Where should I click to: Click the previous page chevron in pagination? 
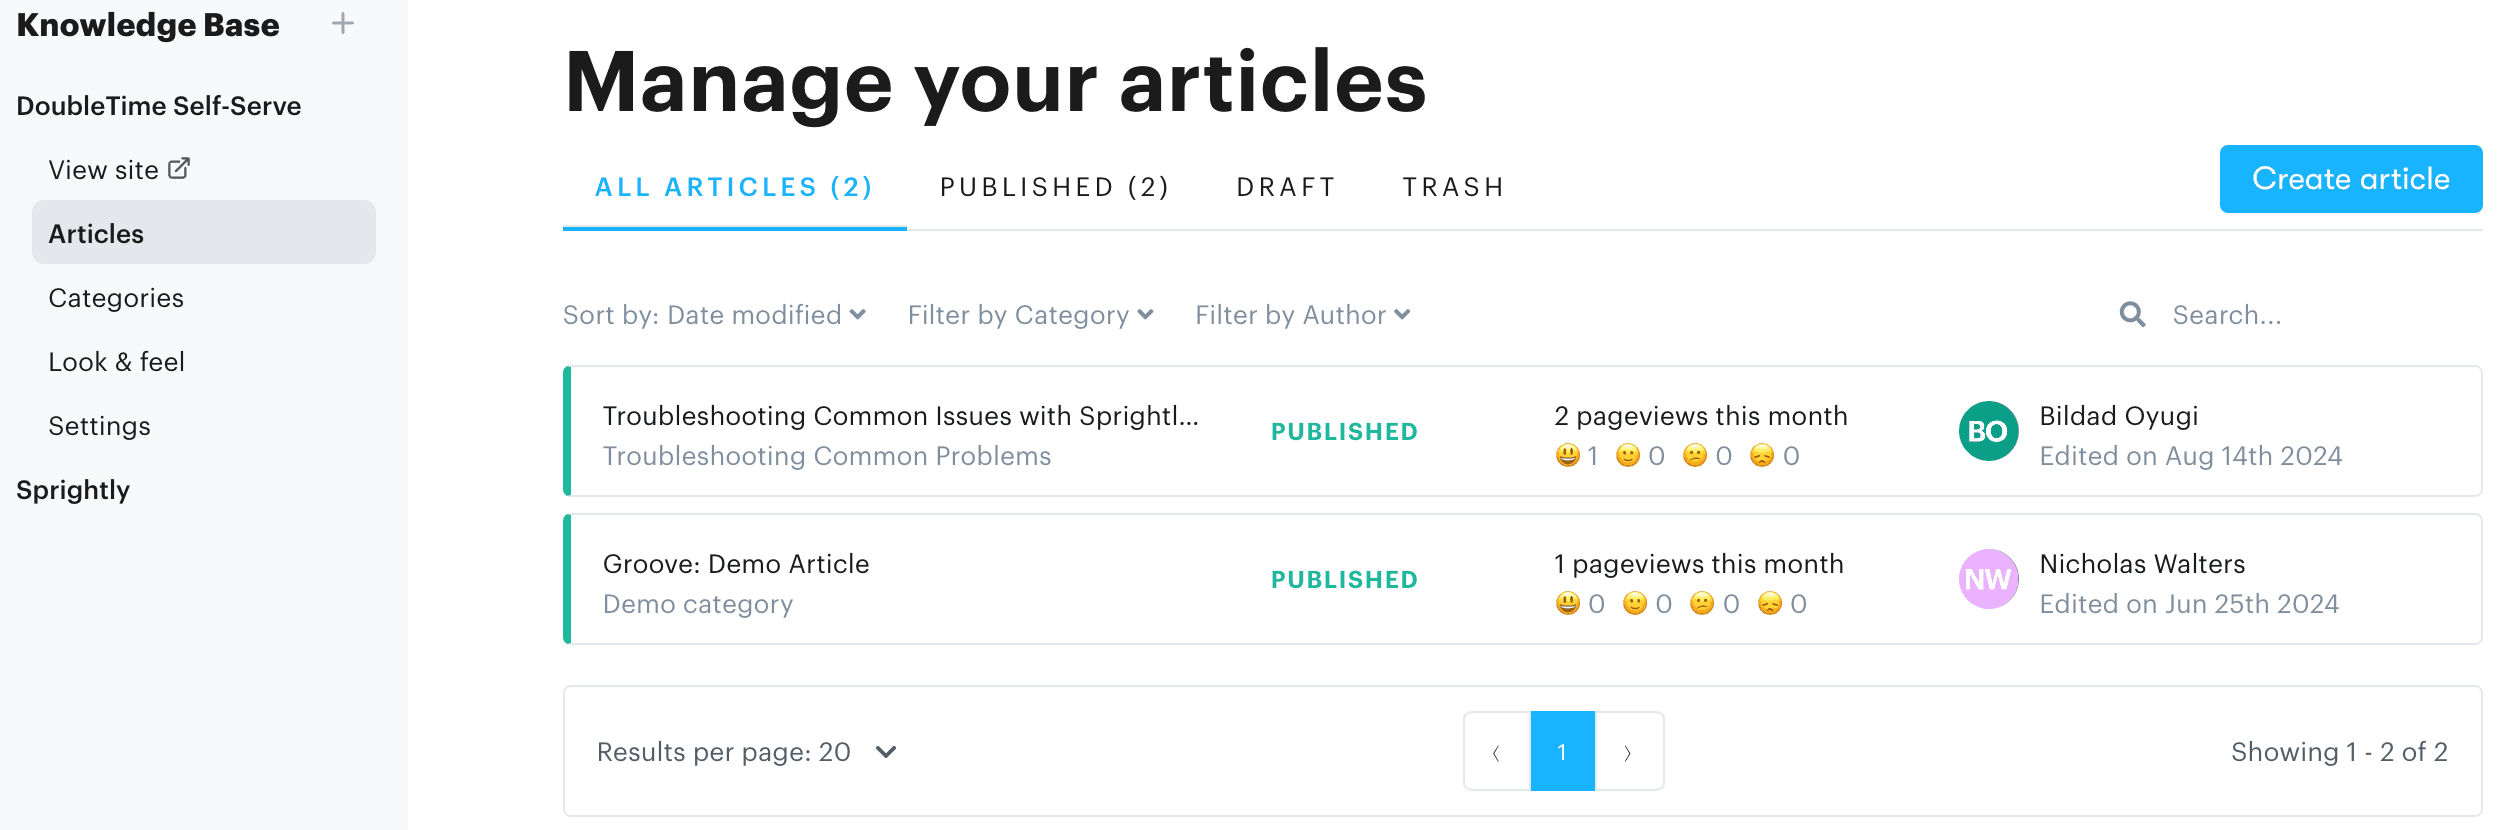pos(1496,751)
